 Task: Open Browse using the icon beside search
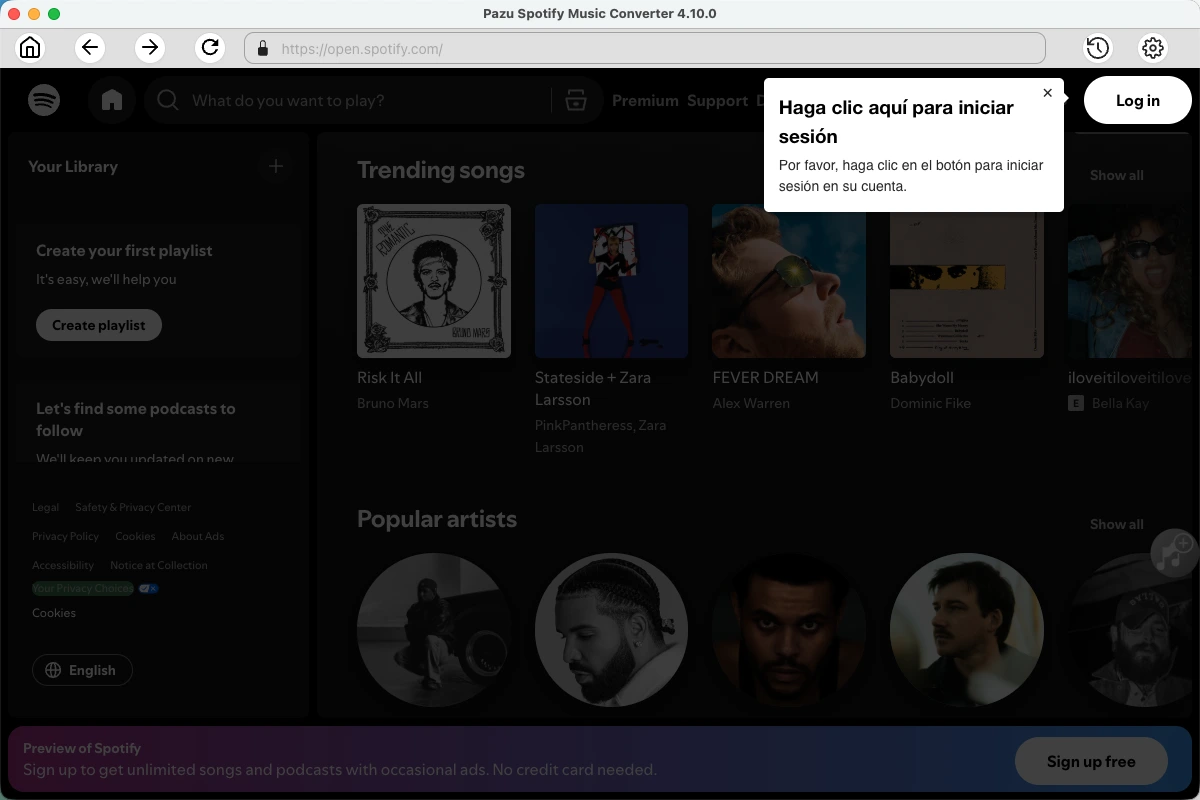pos(577,100)
